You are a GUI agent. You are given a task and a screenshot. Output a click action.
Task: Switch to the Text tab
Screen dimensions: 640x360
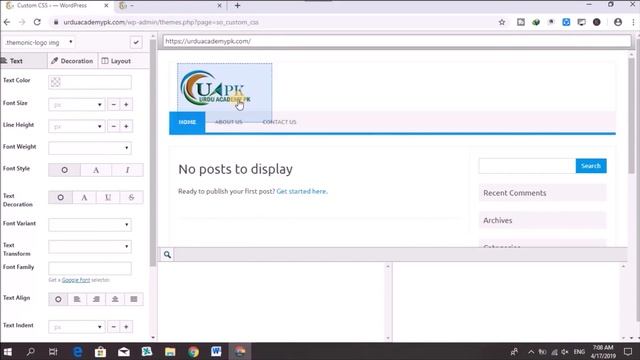point(24,61)
